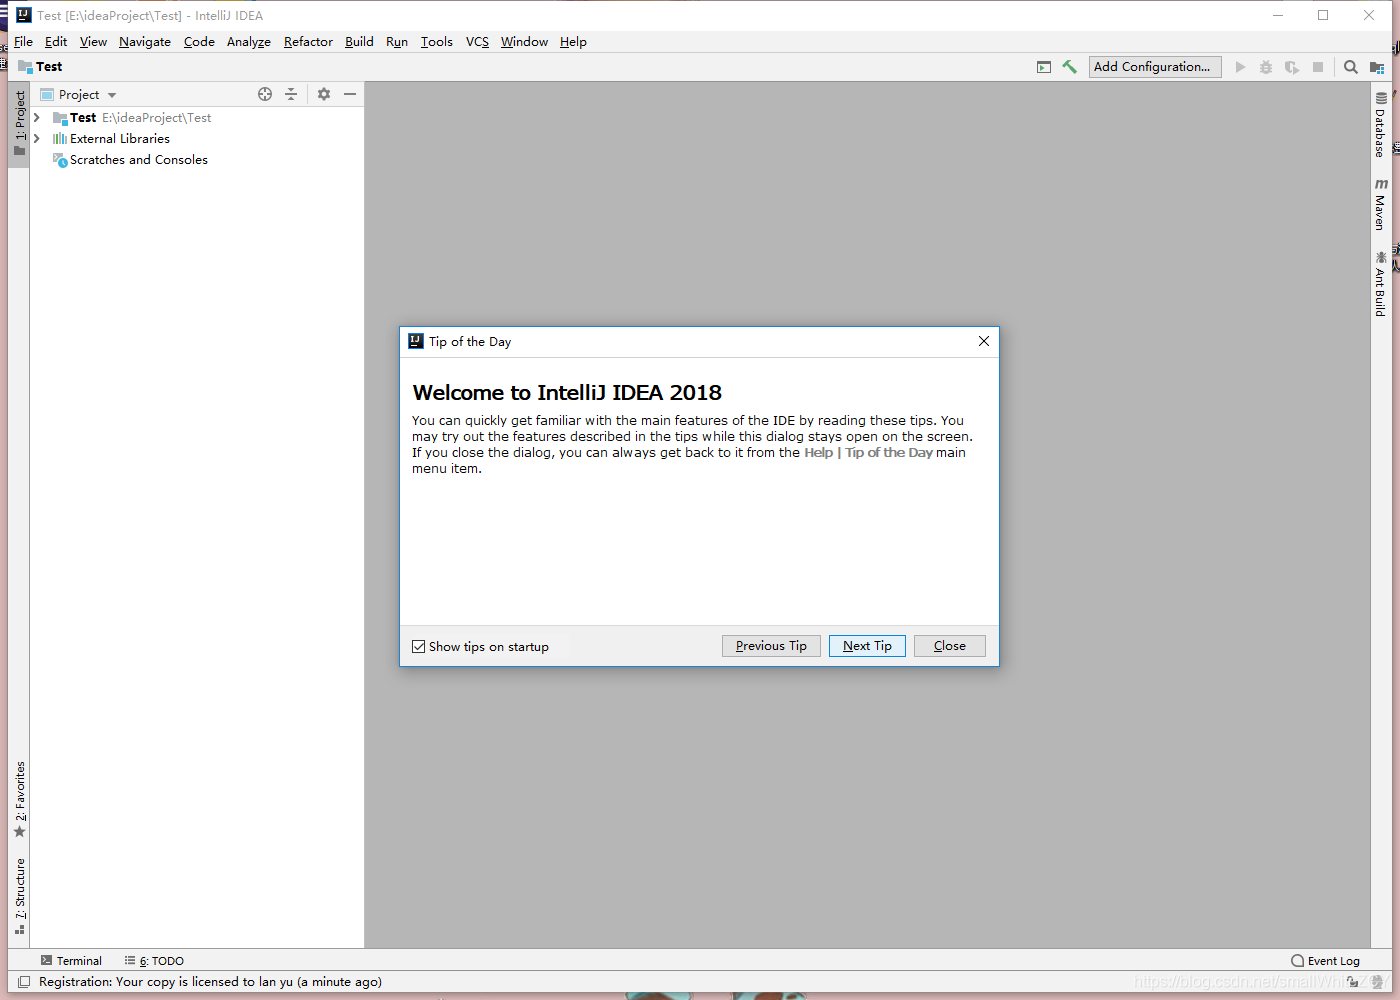Select Scratches and Consoles tree row

pos(197,160)
